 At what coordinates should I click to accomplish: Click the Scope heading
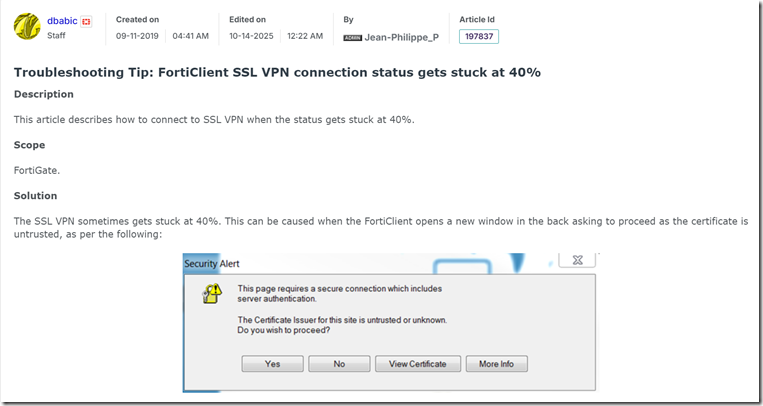coord(29,145)
